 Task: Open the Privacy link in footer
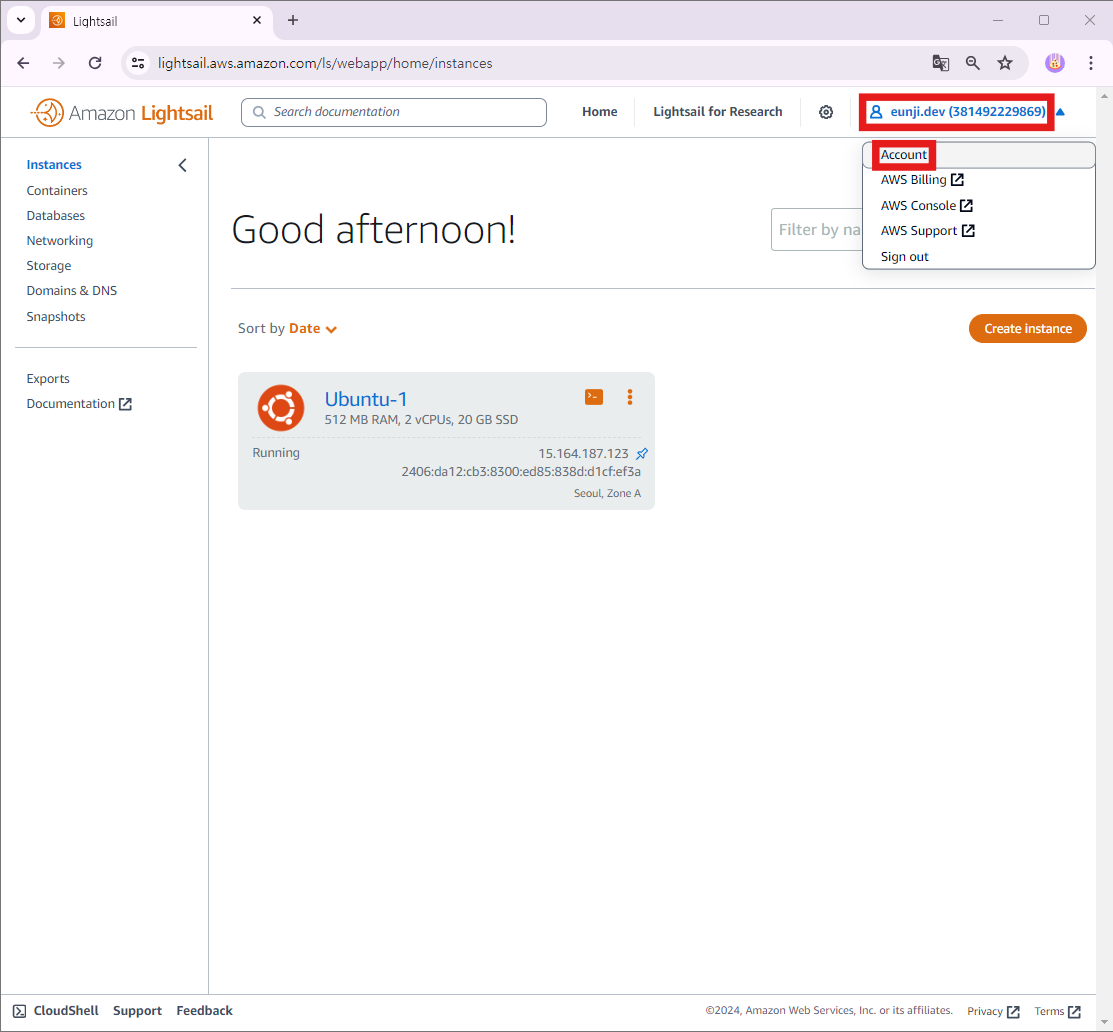pyautogui.click(x=993, y=1011)
